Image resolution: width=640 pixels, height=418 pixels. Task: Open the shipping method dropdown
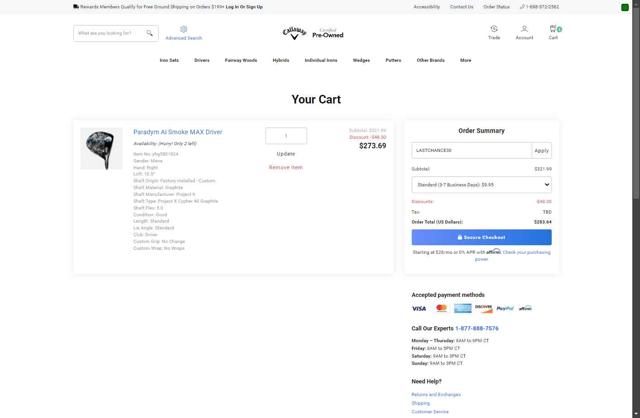click(481, 185)
